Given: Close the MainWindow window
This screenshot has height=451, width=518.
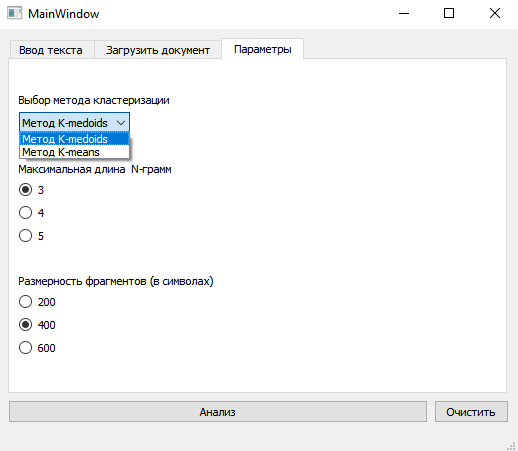Looking at the screenshot, I should (x=495, y=13).
